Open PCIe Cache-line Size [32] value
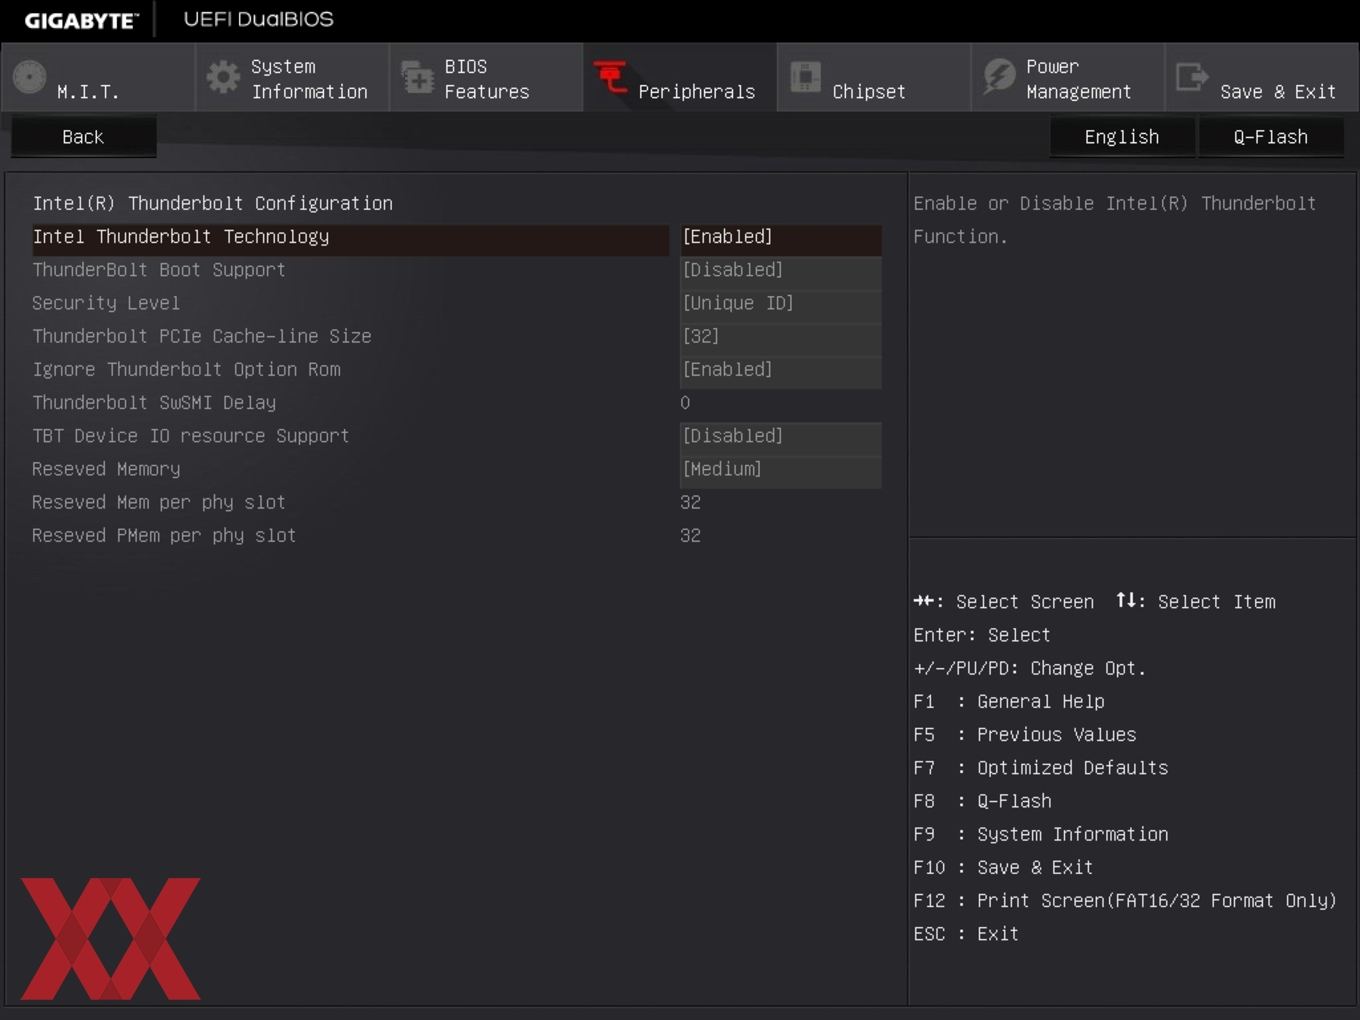The image size is (1360, 1020). (780, 336)
